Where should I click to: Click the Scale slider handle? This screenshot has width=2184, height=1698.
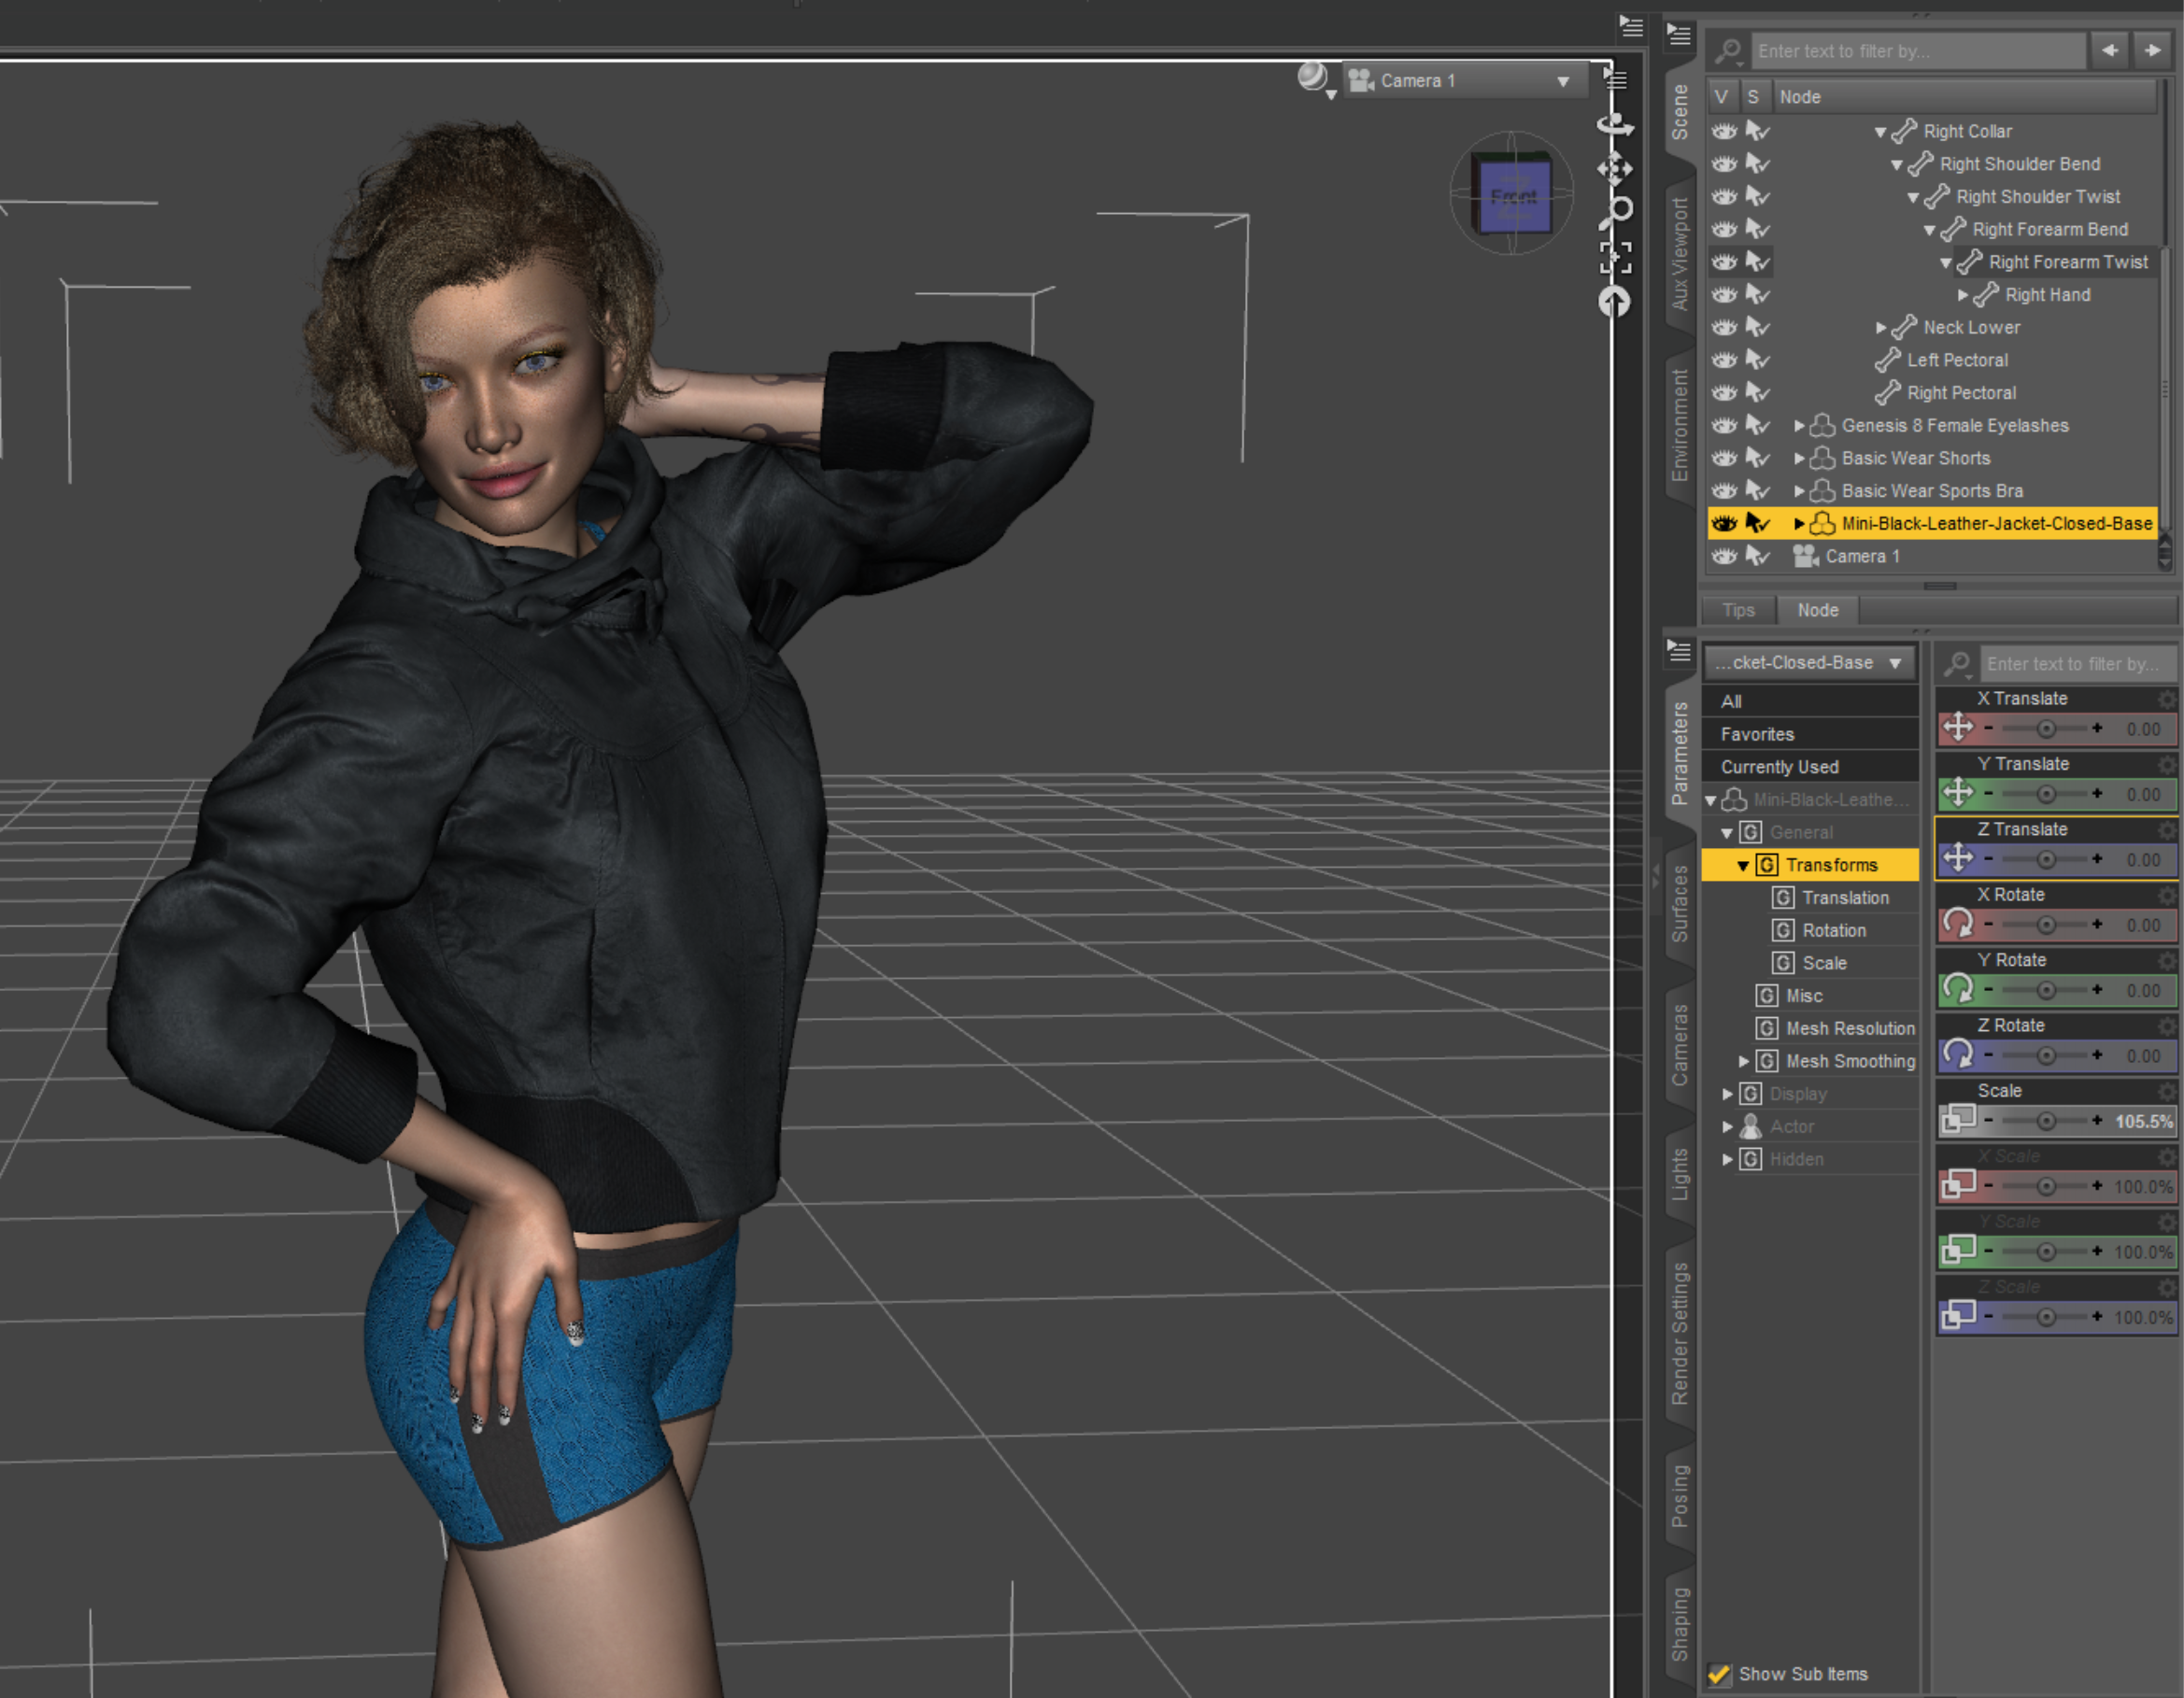point(2046,1121)
